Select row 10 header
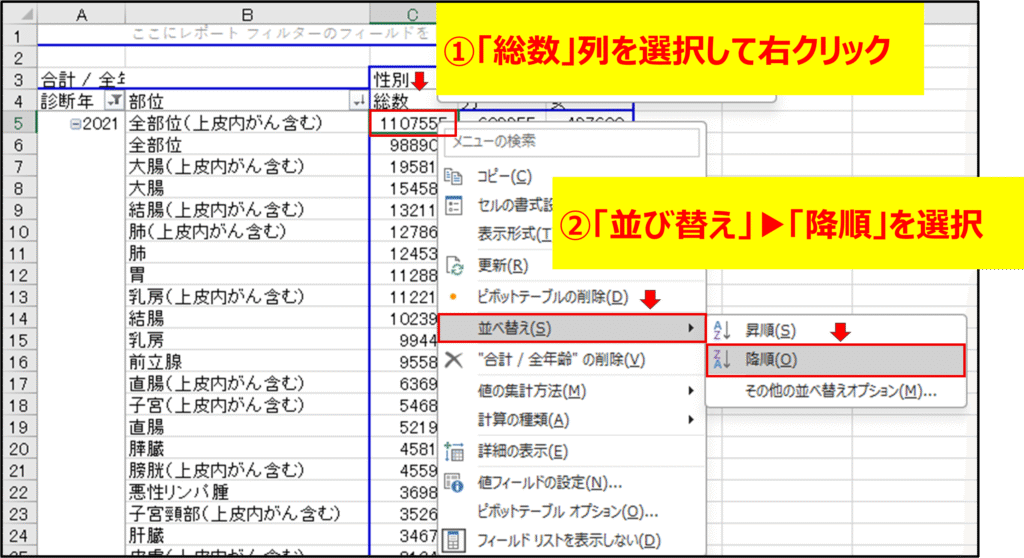This screenshot has width=1024, height=558. click(18, 232)
